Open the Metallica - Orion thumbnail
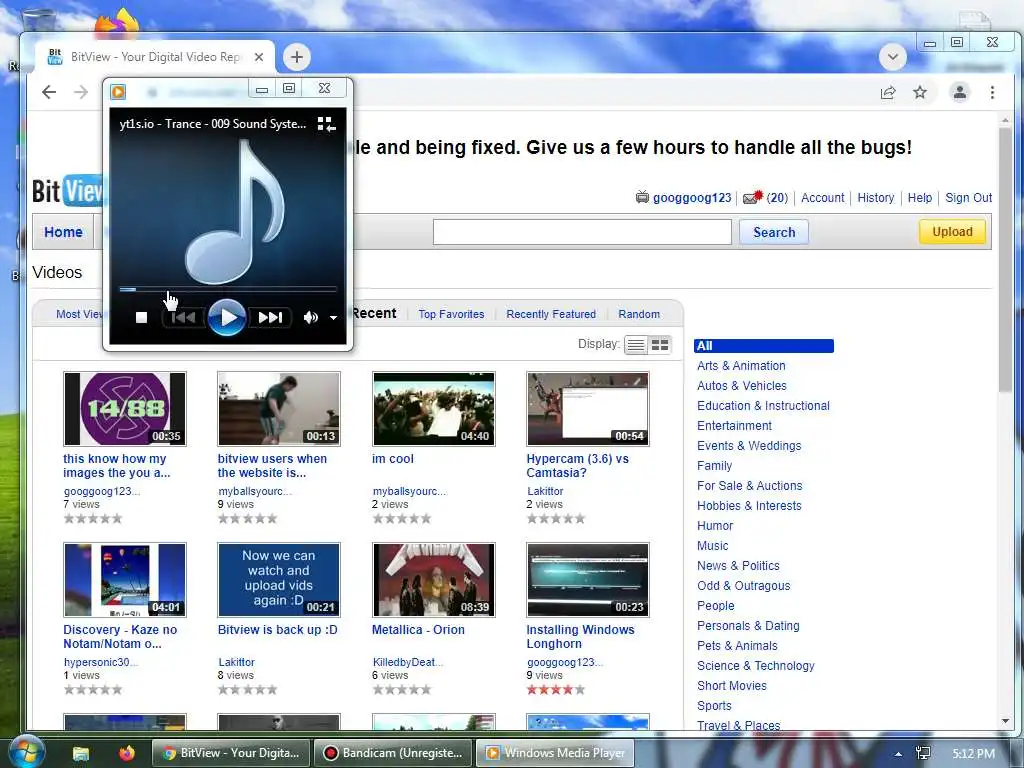The height and width of the screenshot is (768, 1024). pos(434,580)
